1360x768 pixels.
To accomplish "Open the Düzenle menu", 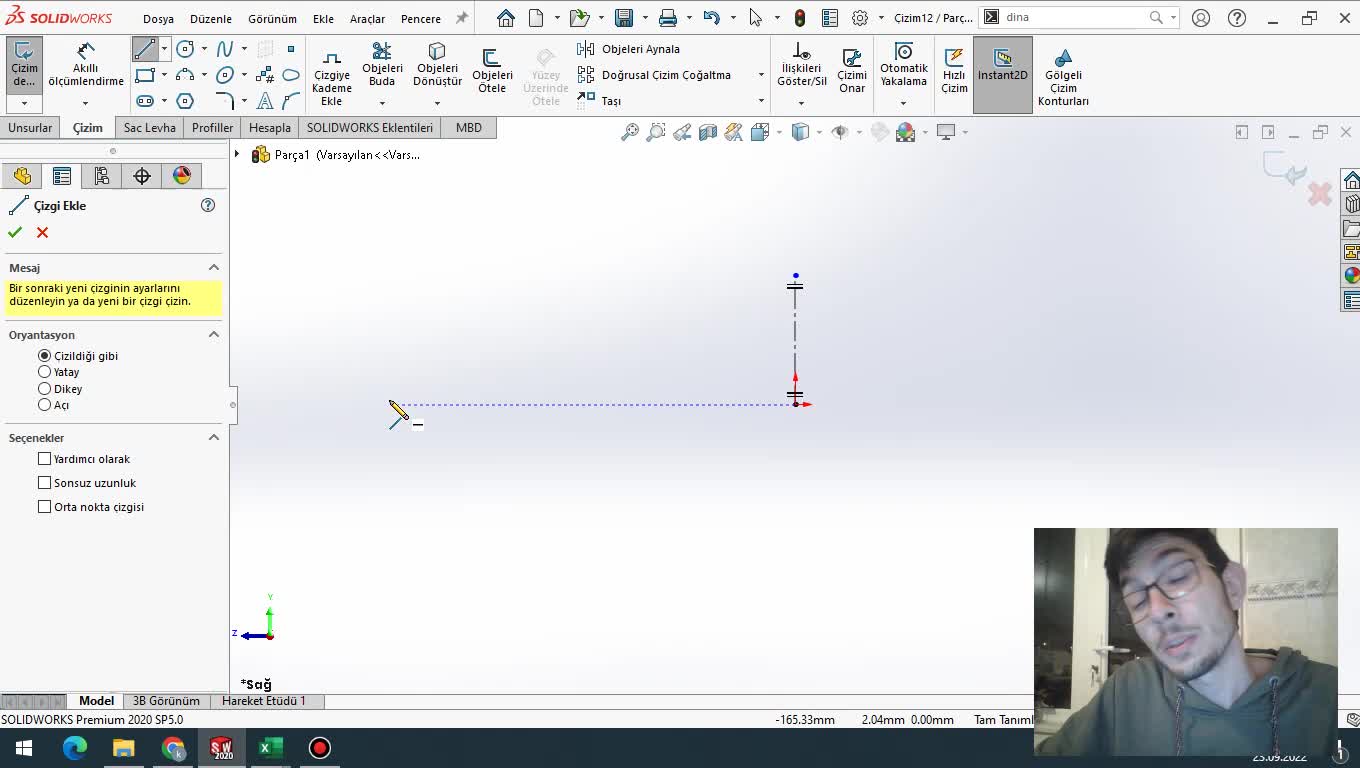I will click(211, 19).
